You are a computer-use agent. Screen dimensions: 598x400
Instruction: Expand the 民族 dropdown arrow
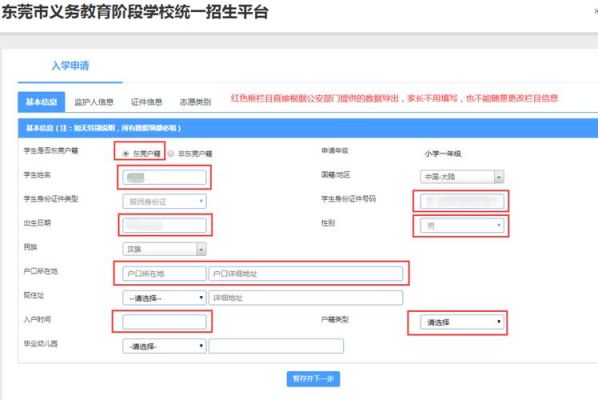(x=201, y=249)
